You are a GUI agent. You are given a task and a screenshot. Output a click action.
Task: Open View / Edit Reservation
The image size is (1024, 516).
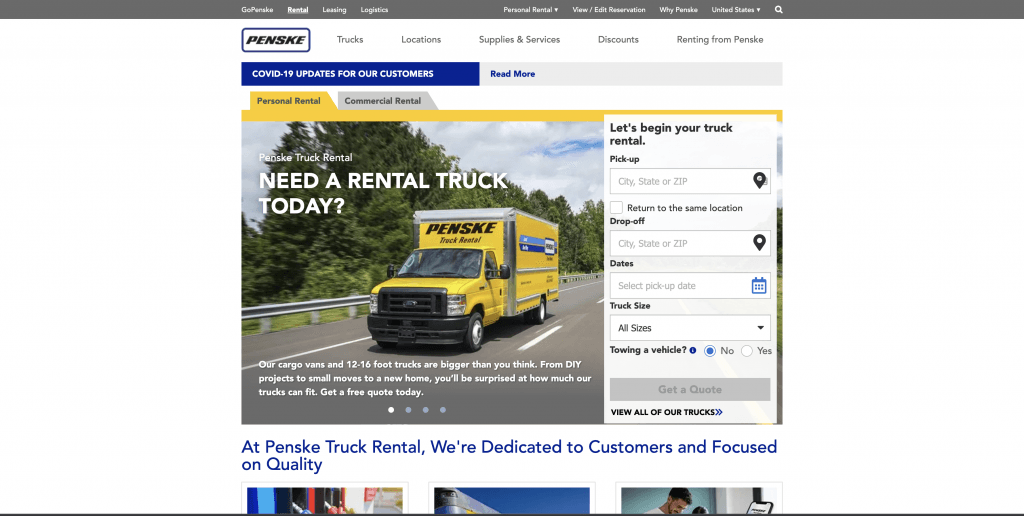coord(609,10)
